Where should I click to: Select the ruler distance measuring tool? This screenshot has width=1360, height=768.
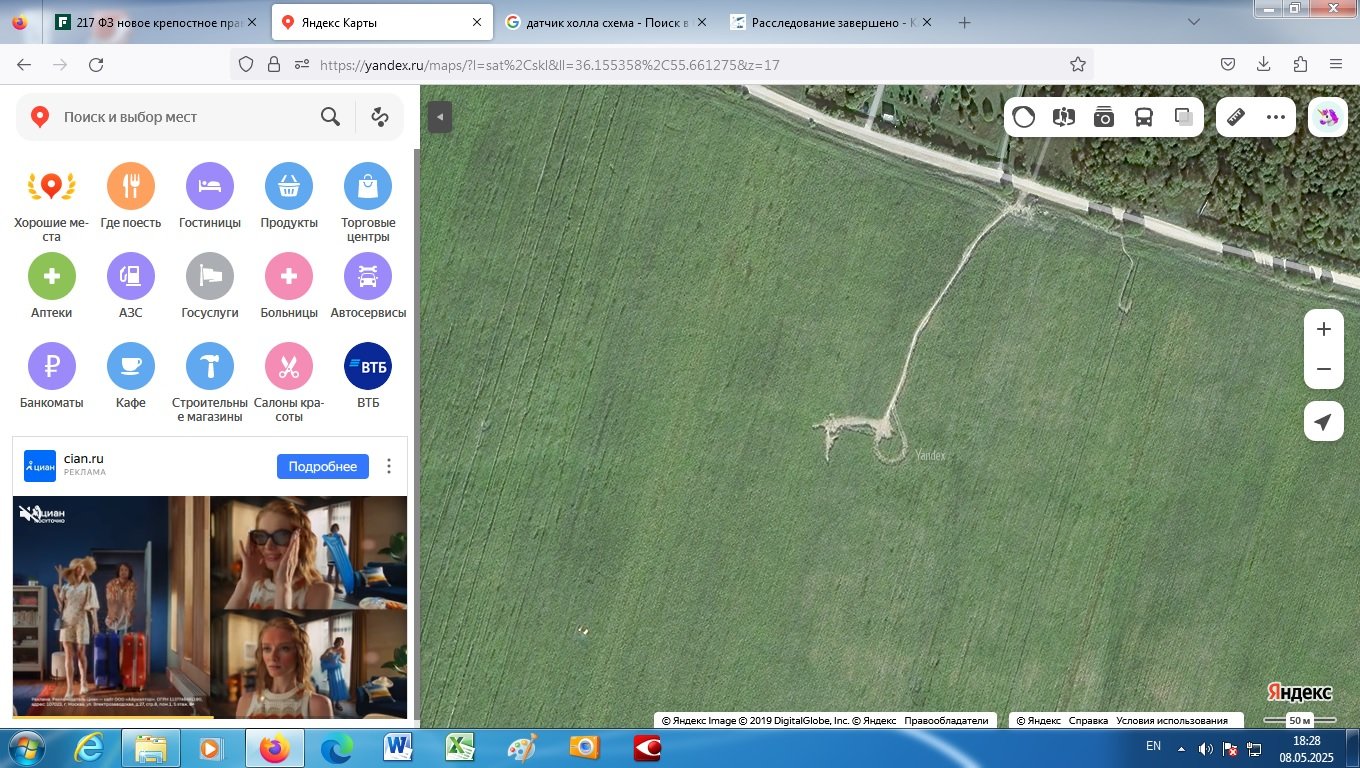click(x=1236, y=117)
